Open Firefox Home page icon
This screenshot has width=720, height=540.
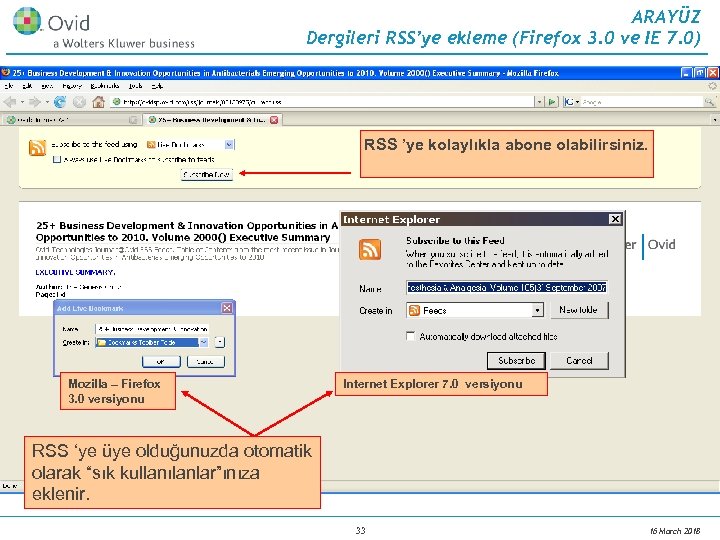pyautogui.click(x=98, y=102)
